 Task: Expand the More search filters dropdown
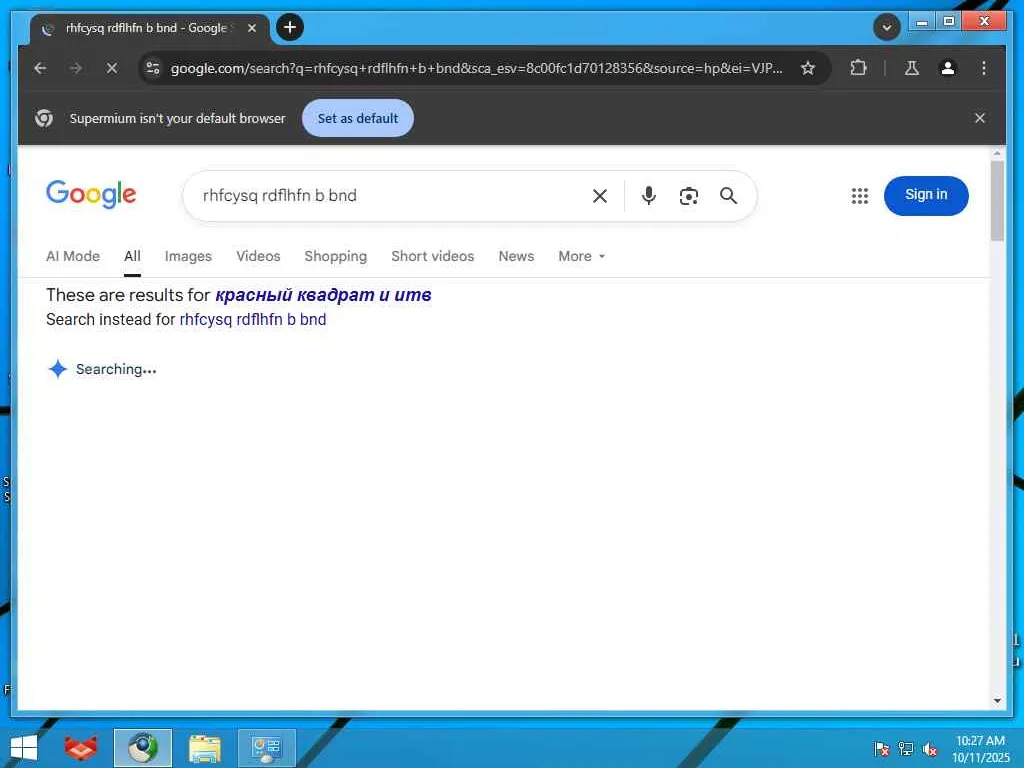coord(581,256)
